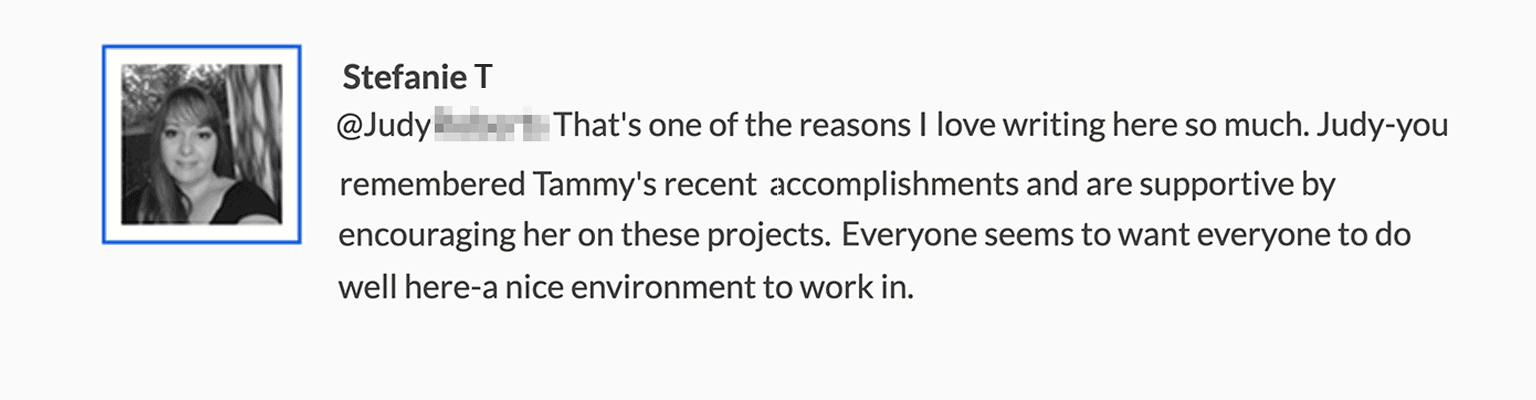Click the word "recent" in the second line
This screenshot has height=400, width=1536.
pyautogui.click(x=715, y=185)
